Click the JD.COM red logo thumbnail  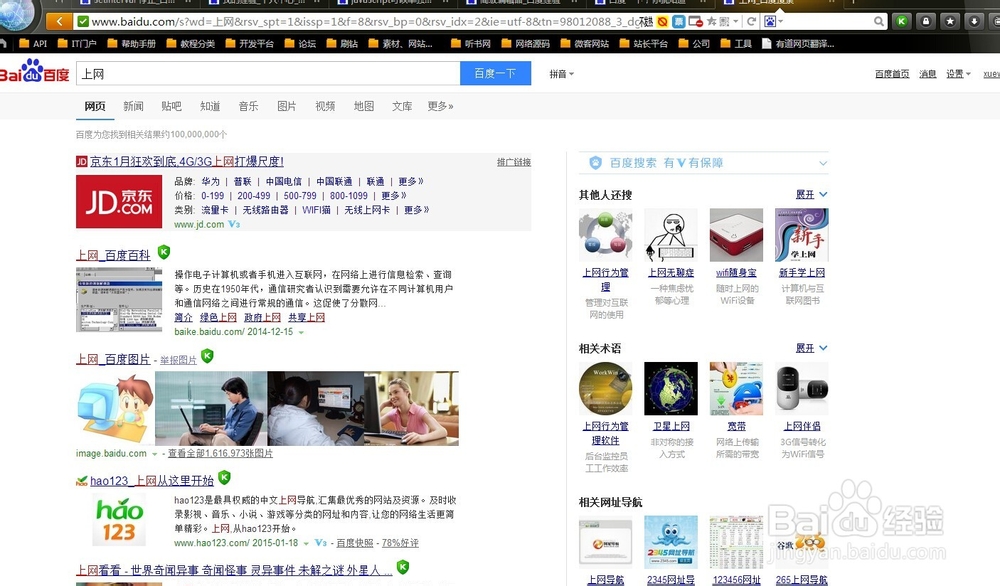[119, 201]
